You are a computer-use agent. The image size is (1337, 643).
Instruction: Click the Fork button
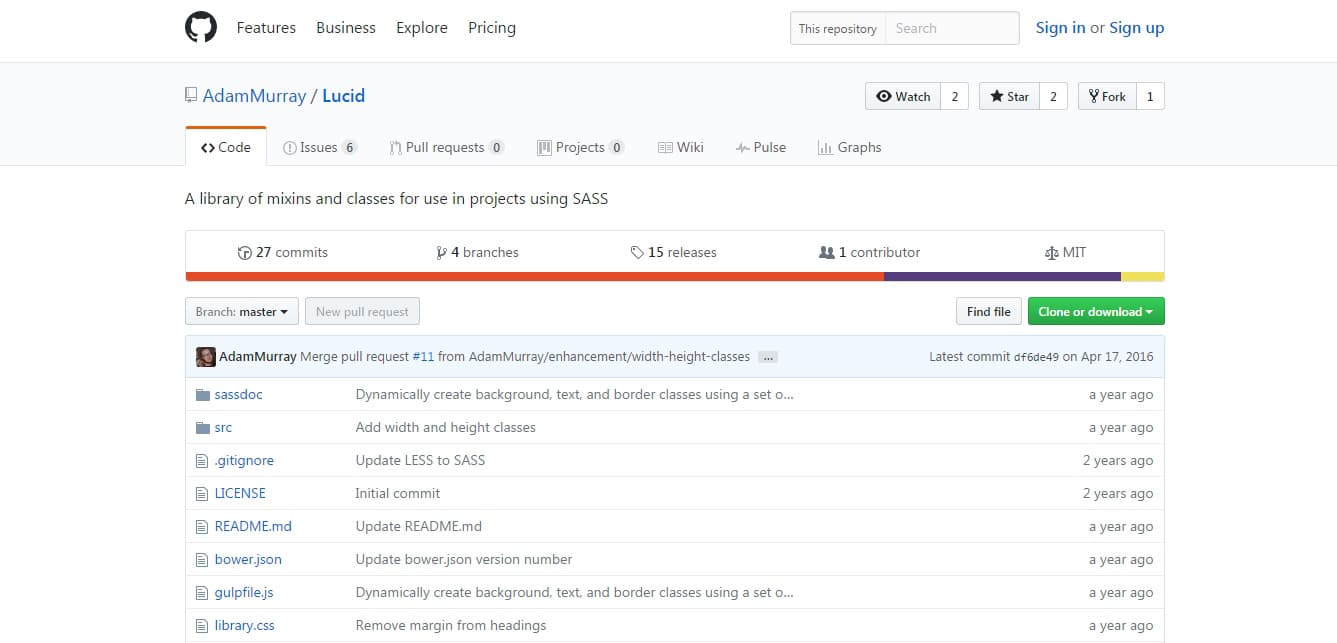(1107, 96)
